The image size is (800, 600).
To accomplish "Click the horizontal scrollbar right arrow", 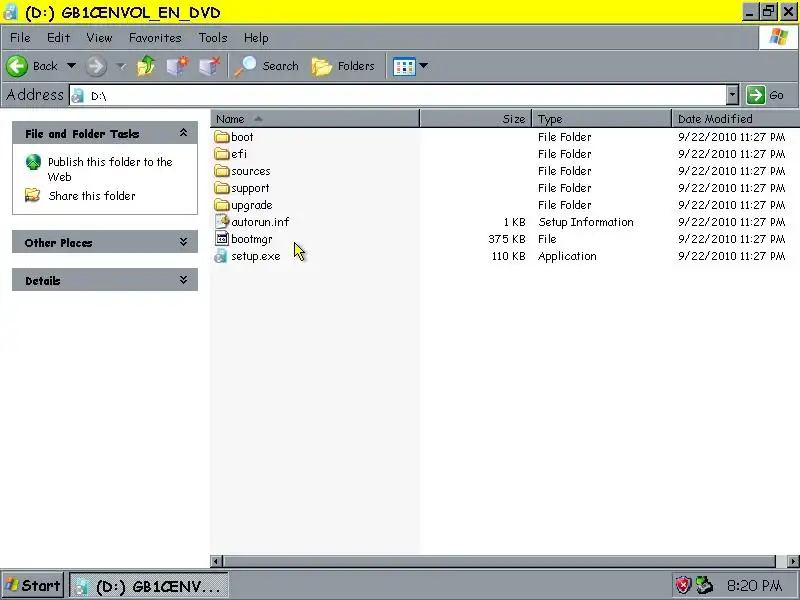I will 793,561.
